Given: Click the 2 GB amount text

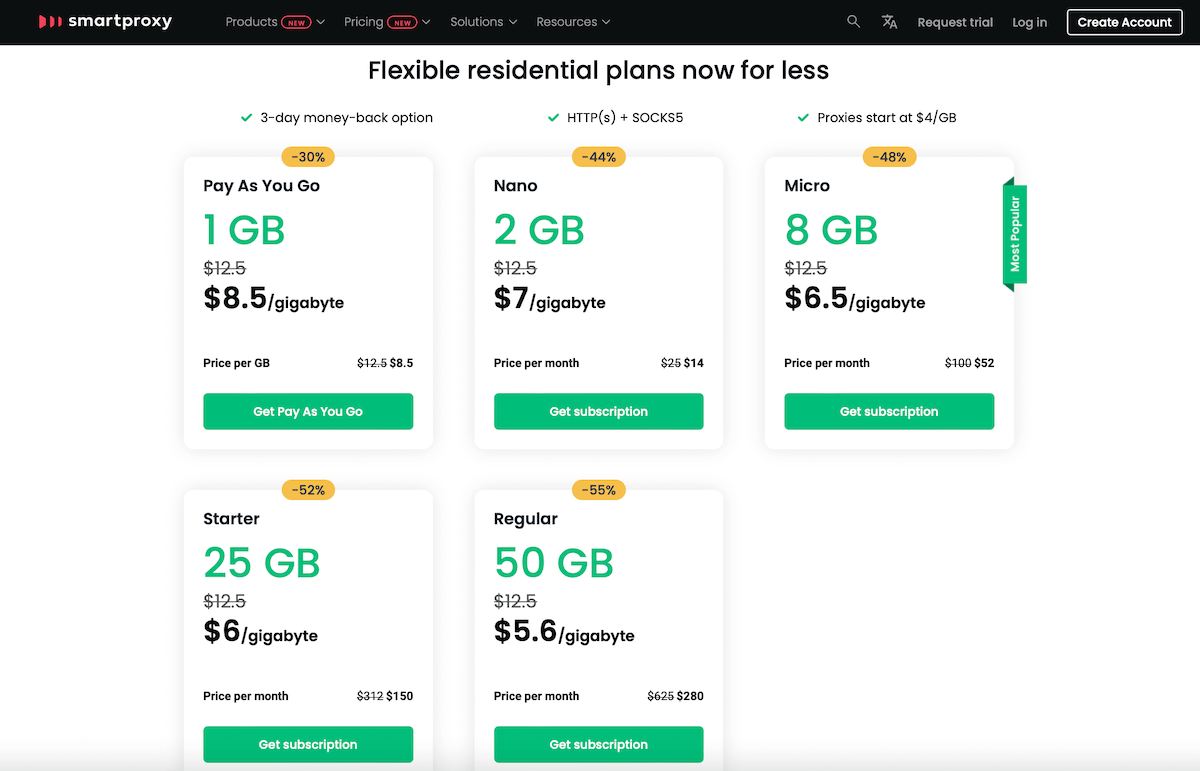Looking at the screenshot, I should pyautogui.click(x=539, y=230).
